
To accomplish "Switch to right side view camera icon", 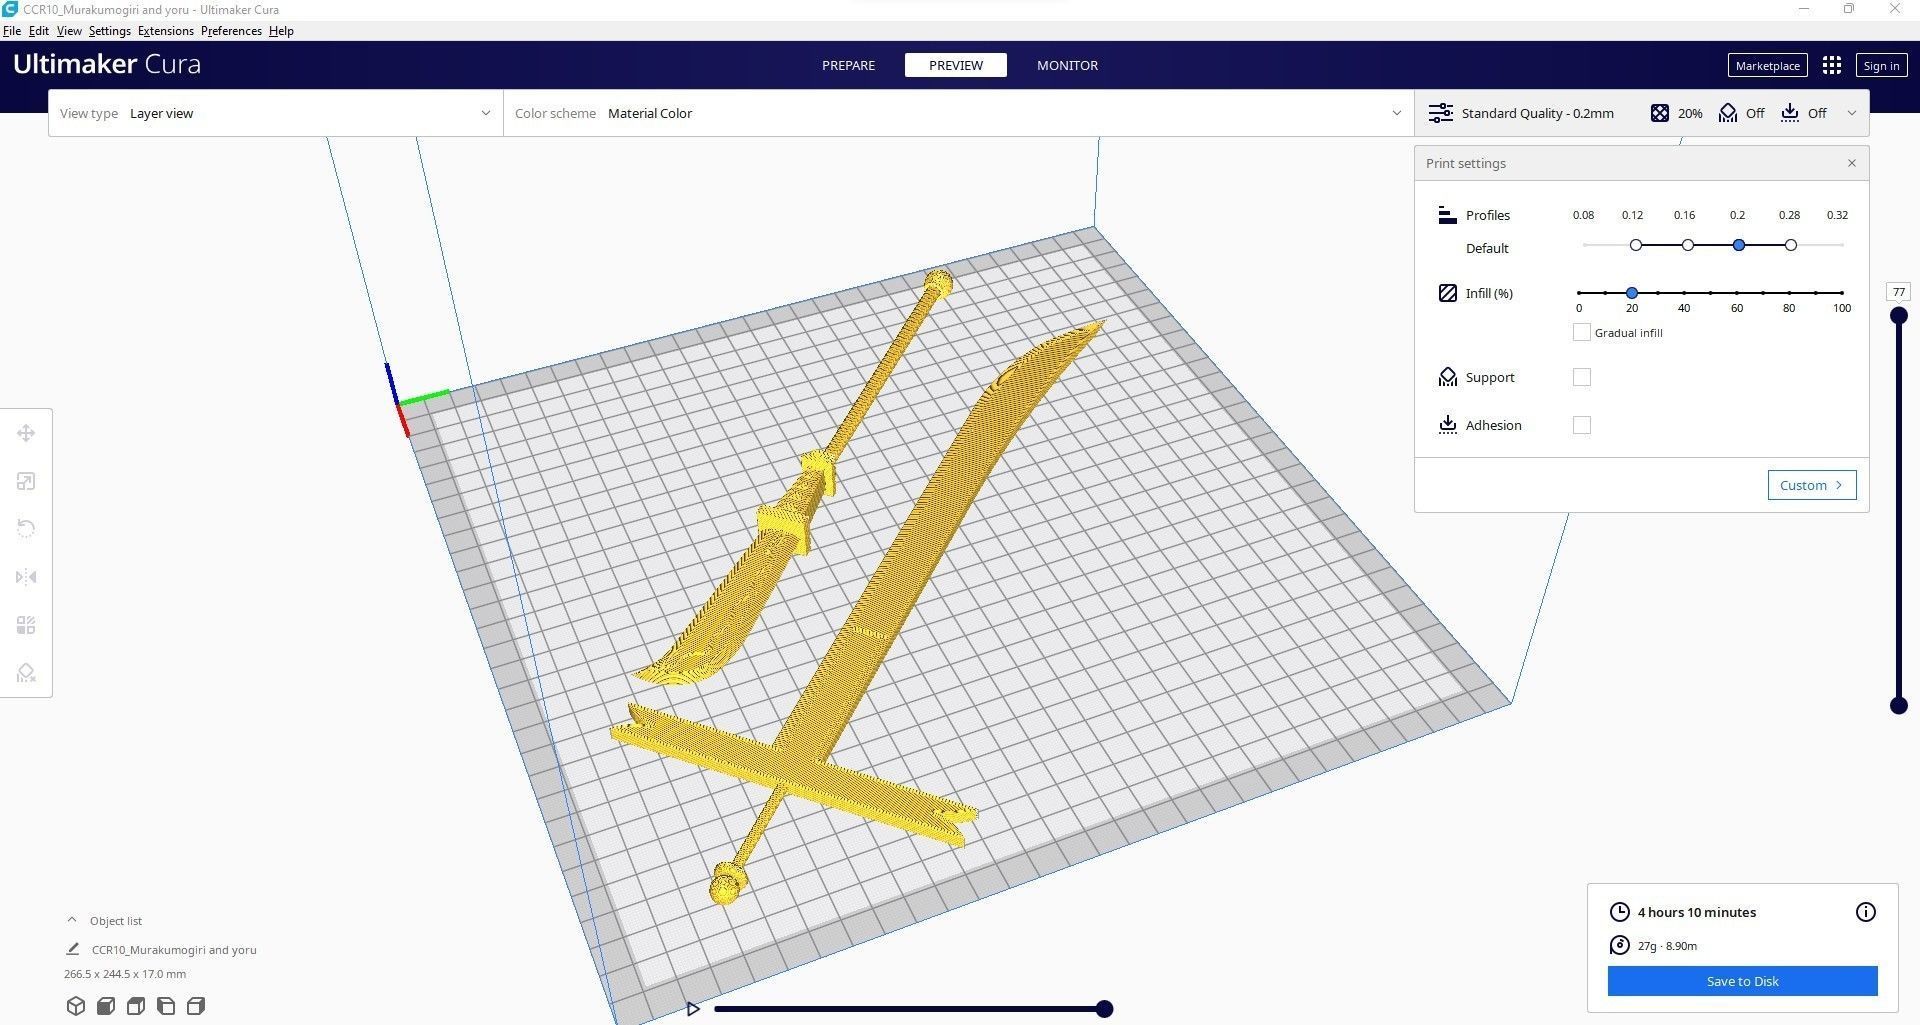I will coord(196,1006).
